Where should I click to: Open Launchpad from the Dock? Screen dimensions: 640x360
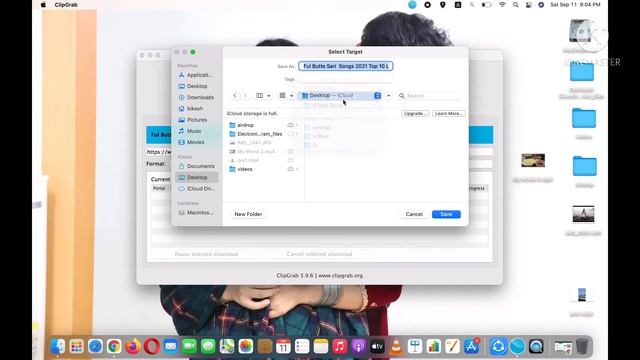click(x=76, y=347)
